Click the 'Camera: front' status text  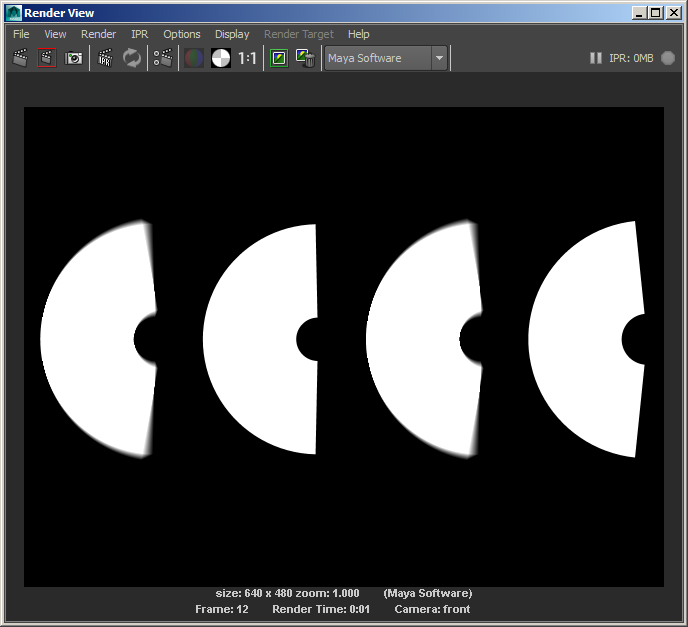[432, 609]
